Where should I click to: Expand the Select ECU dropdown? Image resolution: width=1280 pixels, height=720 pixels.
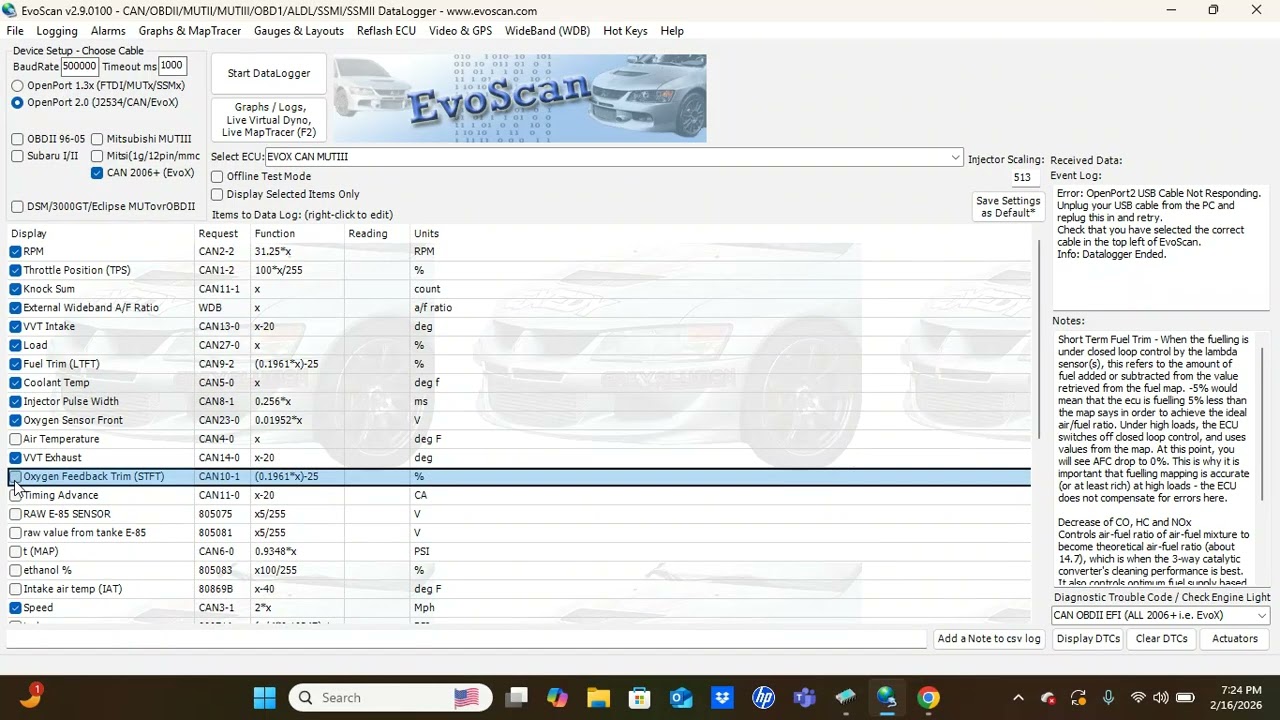(x=955, y=157)
